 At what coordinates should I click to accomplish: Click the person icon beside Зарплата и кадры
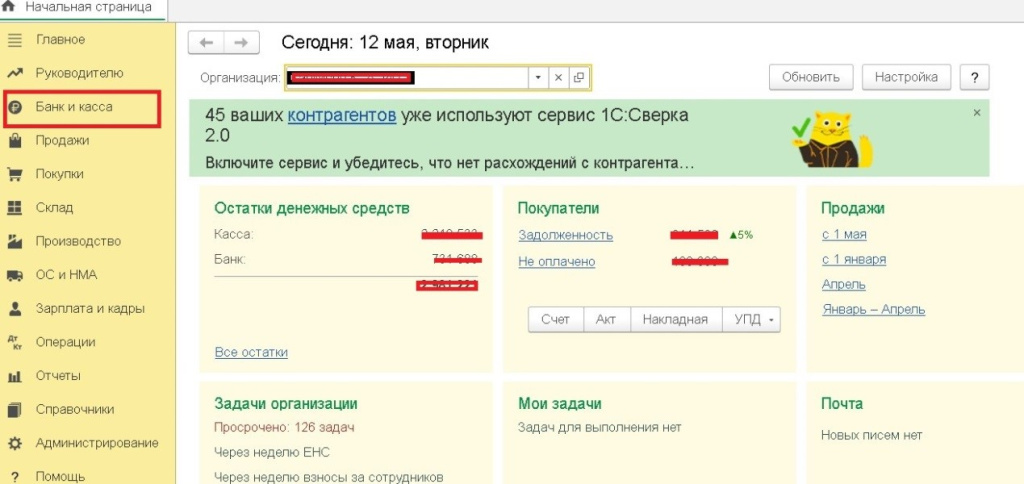14,309
